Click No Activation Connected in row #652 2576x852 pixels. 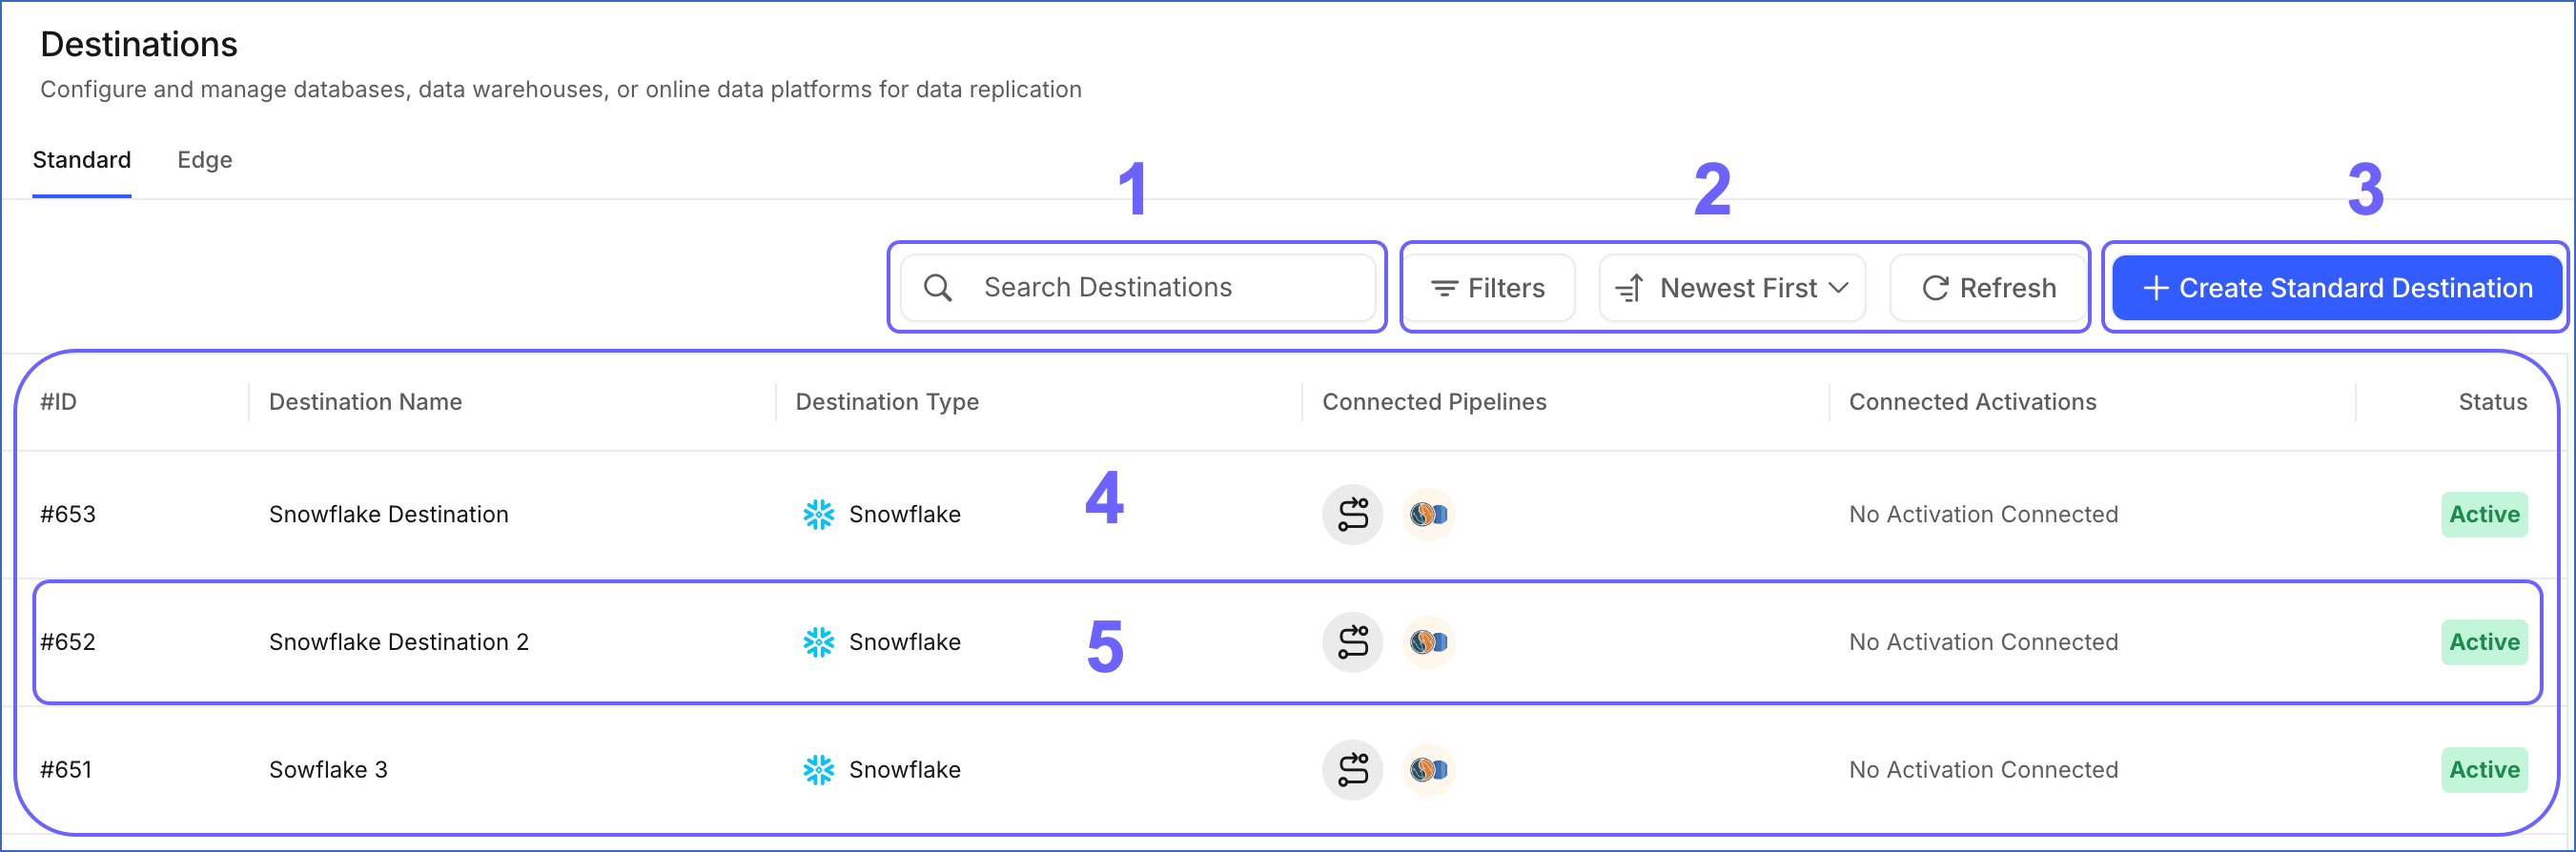point(1983,642)
